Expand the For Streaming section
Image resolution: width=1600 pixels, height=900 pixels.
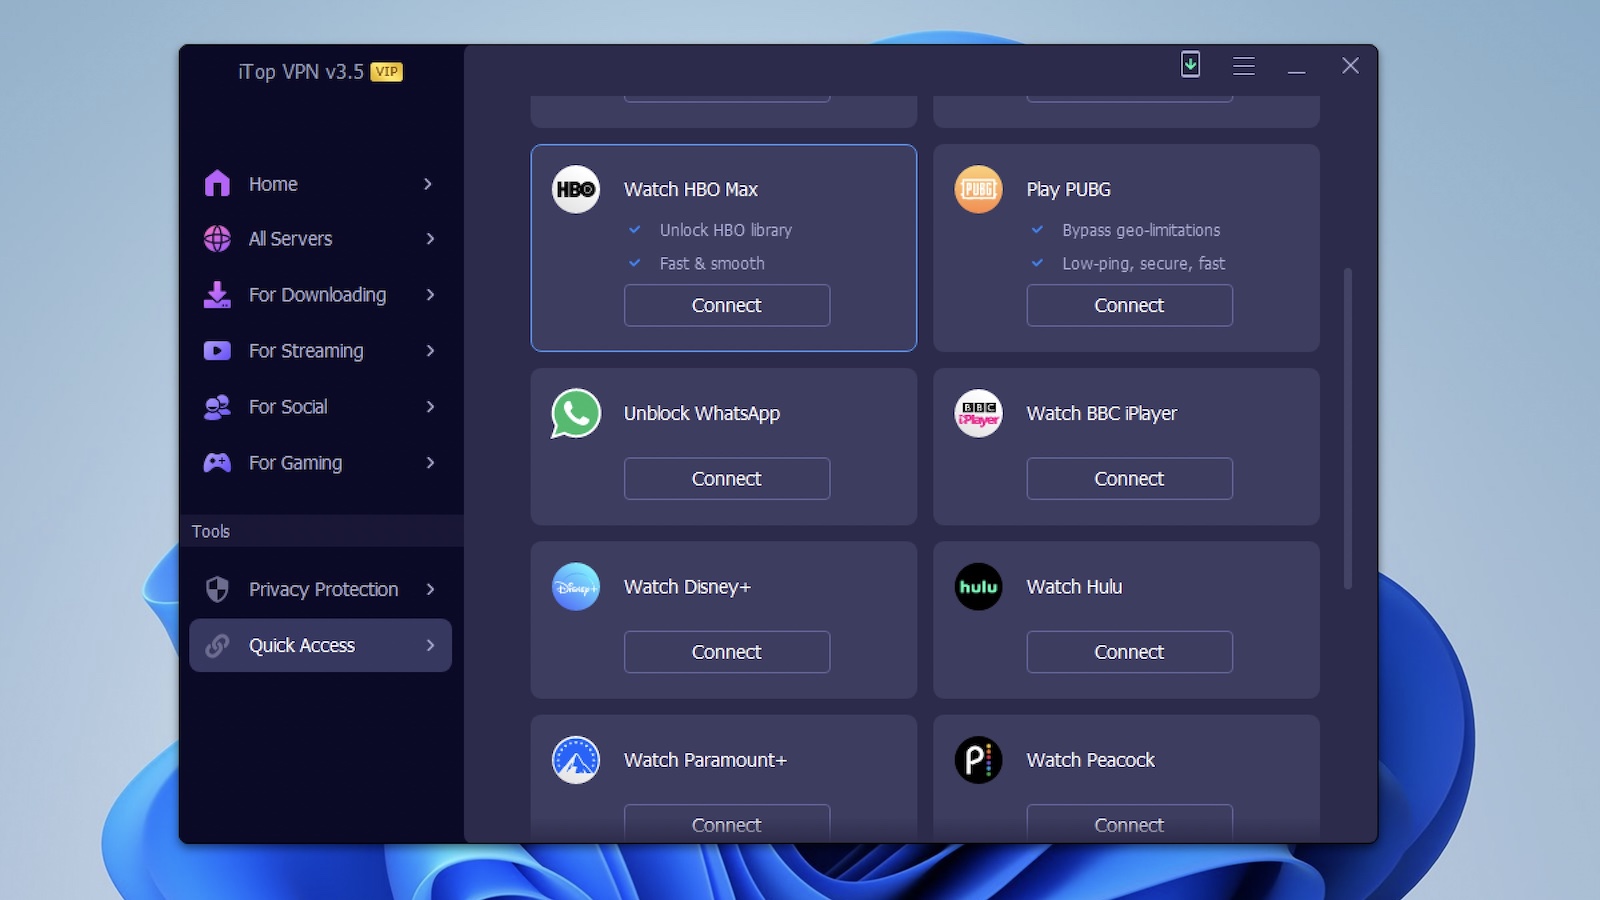point(428,351)
